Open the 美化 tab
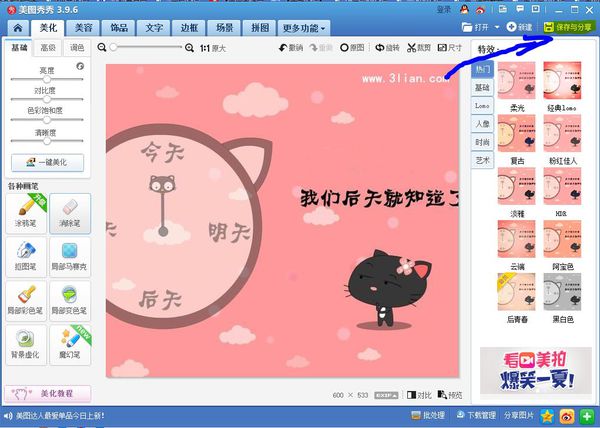600x428 pixels. pos(49,28)
